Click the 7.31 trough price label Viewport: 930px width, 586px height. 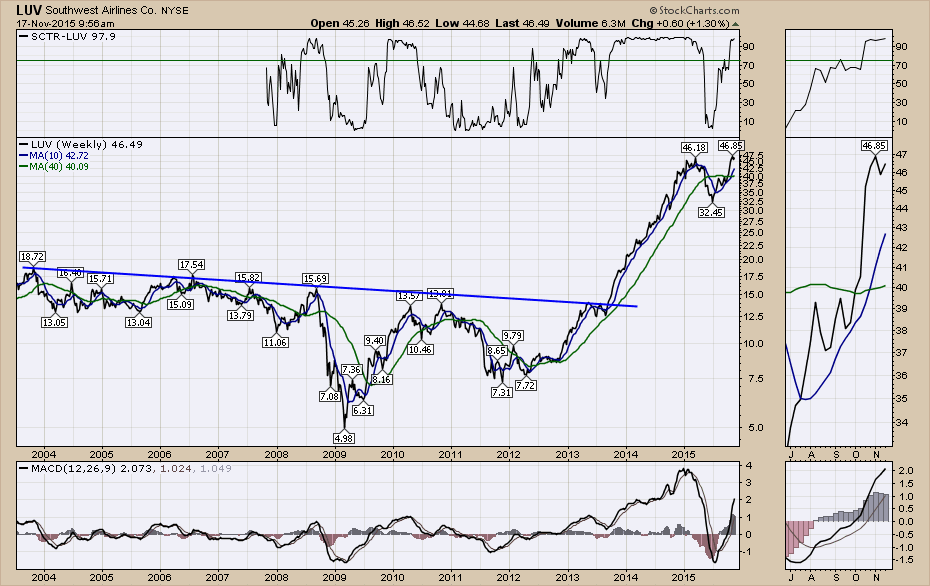(x=501, y=392)
